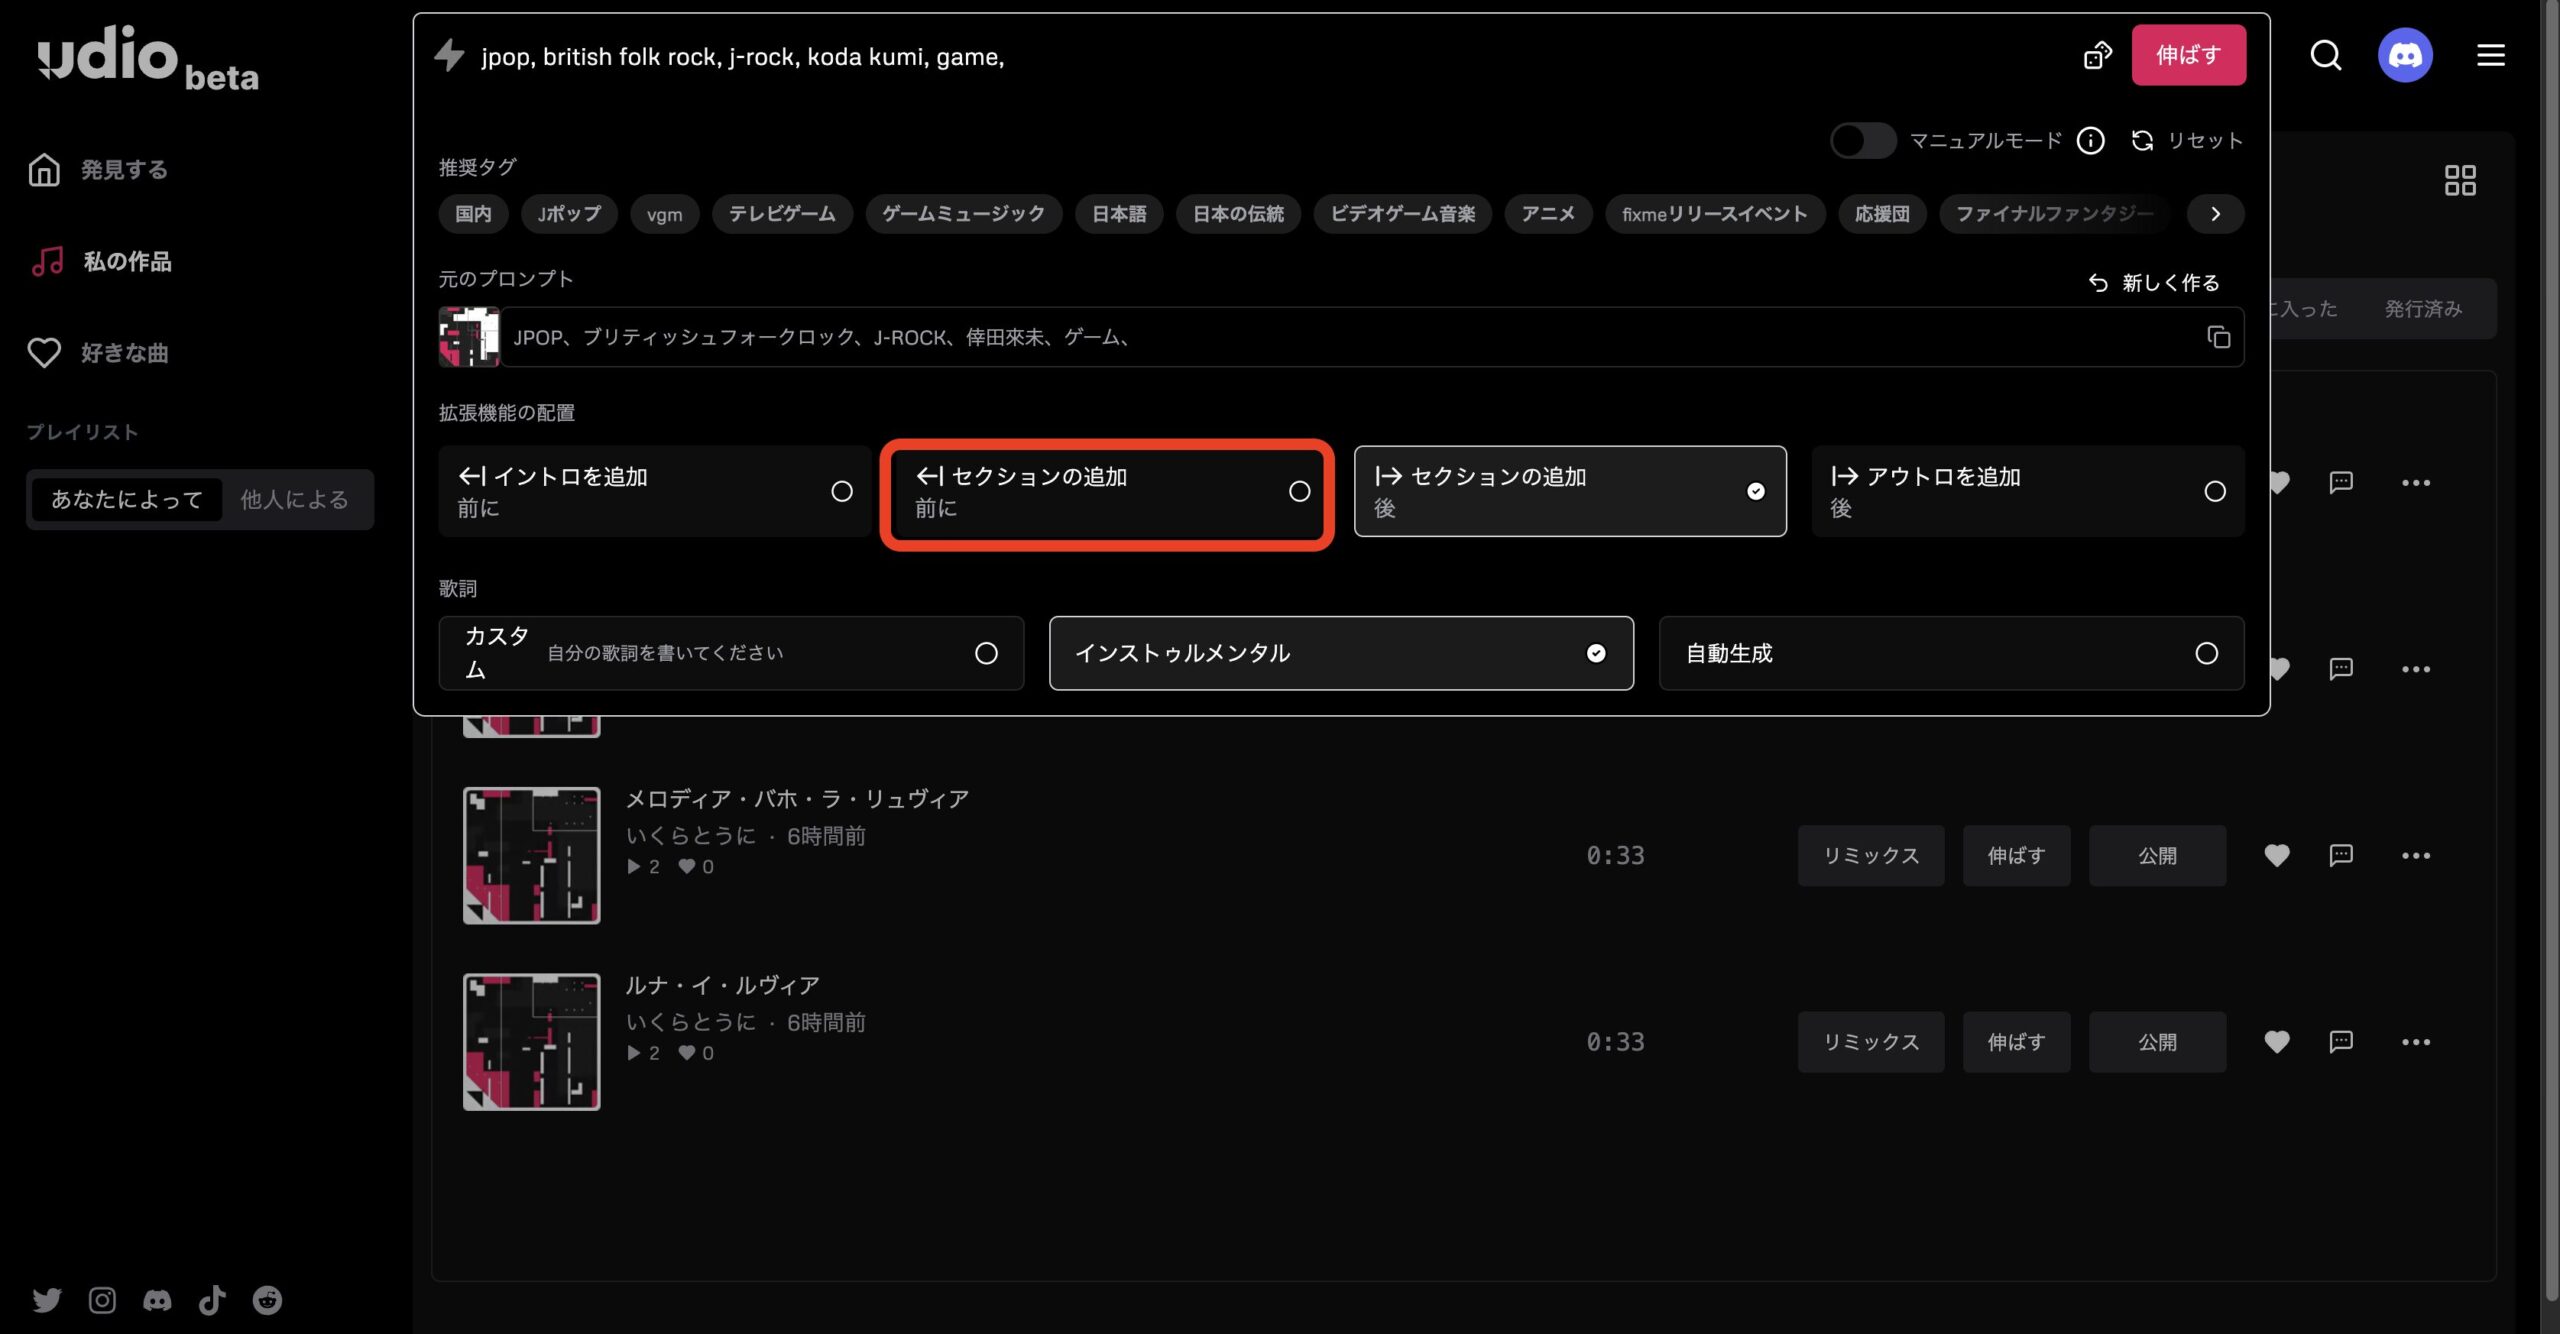Image resolution: width=2560 pixels, height=1334 pixels.
Task: Copy the original prompt text
Action: pyautogui.click(x=2218, y=337)
